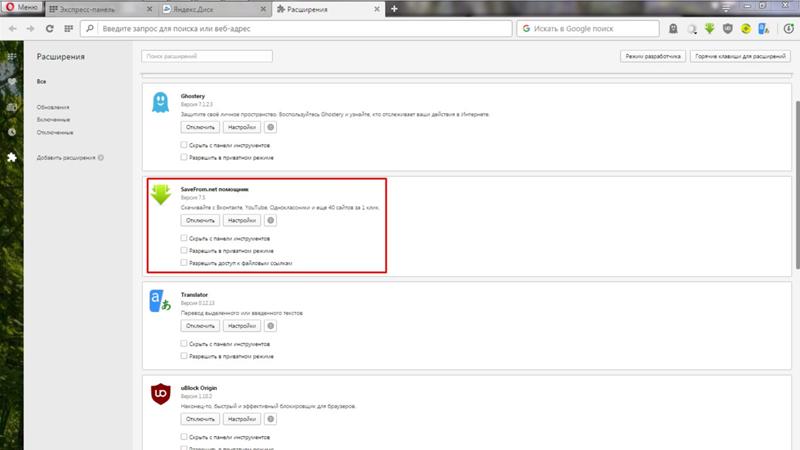The image size is (800, 450).
Task: Open Speed Dial from the left sidebar grid icon
Action: click(12, 57)
